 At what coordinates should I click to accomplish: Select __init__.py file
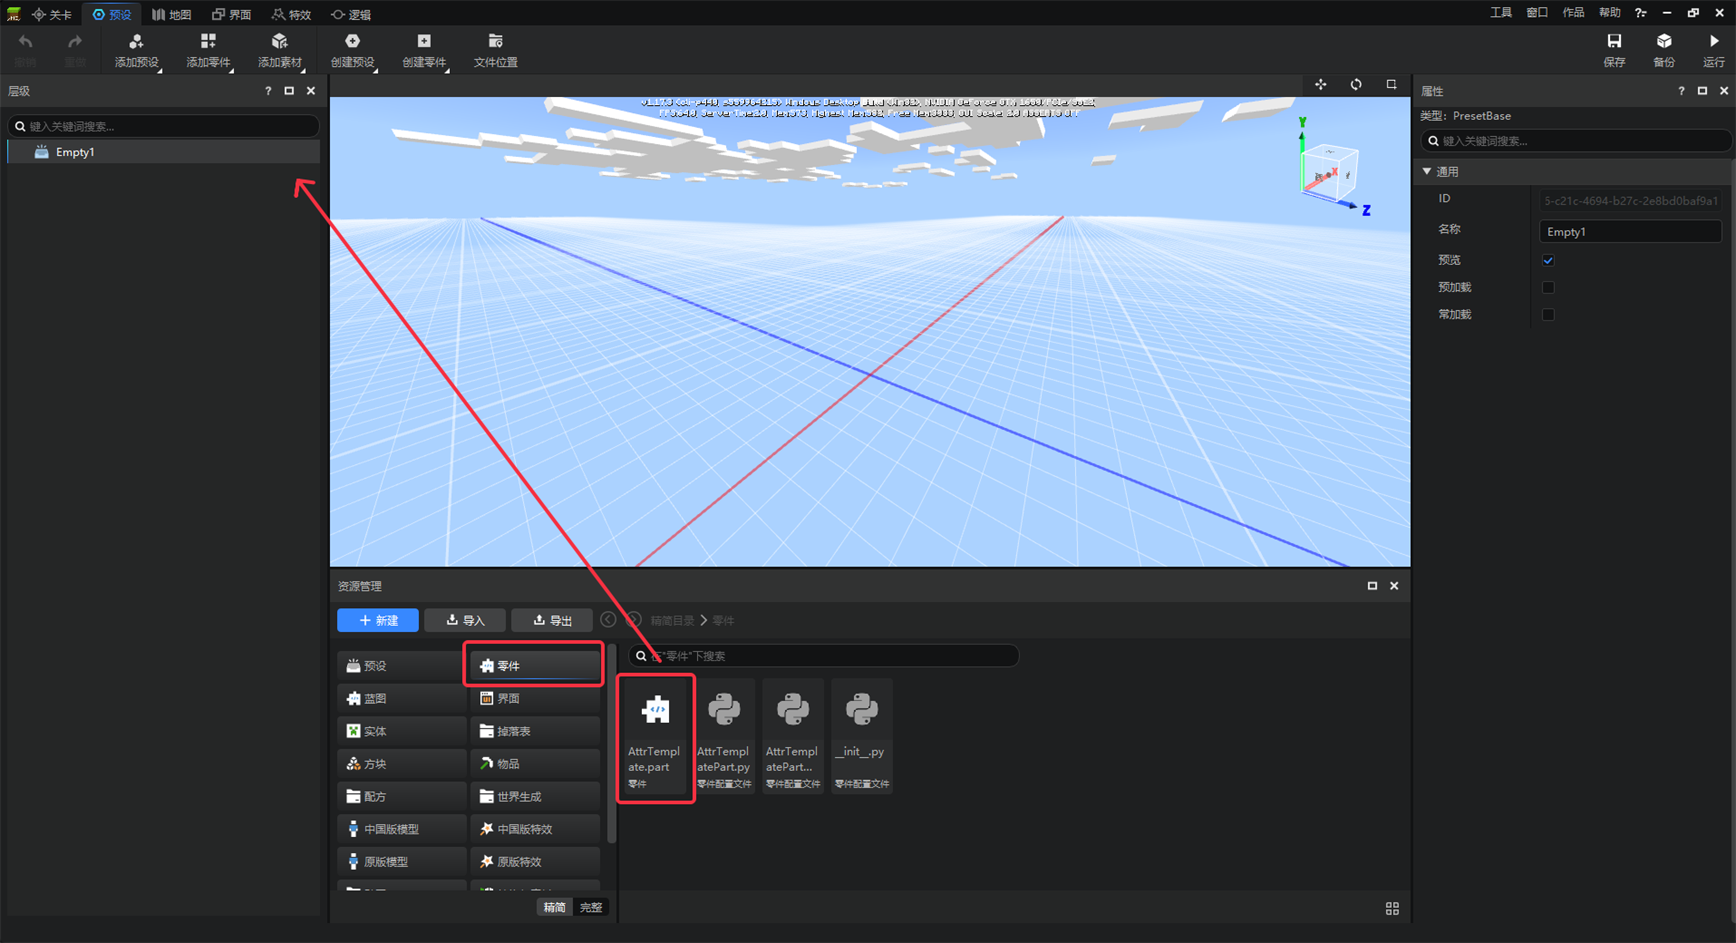861,737
